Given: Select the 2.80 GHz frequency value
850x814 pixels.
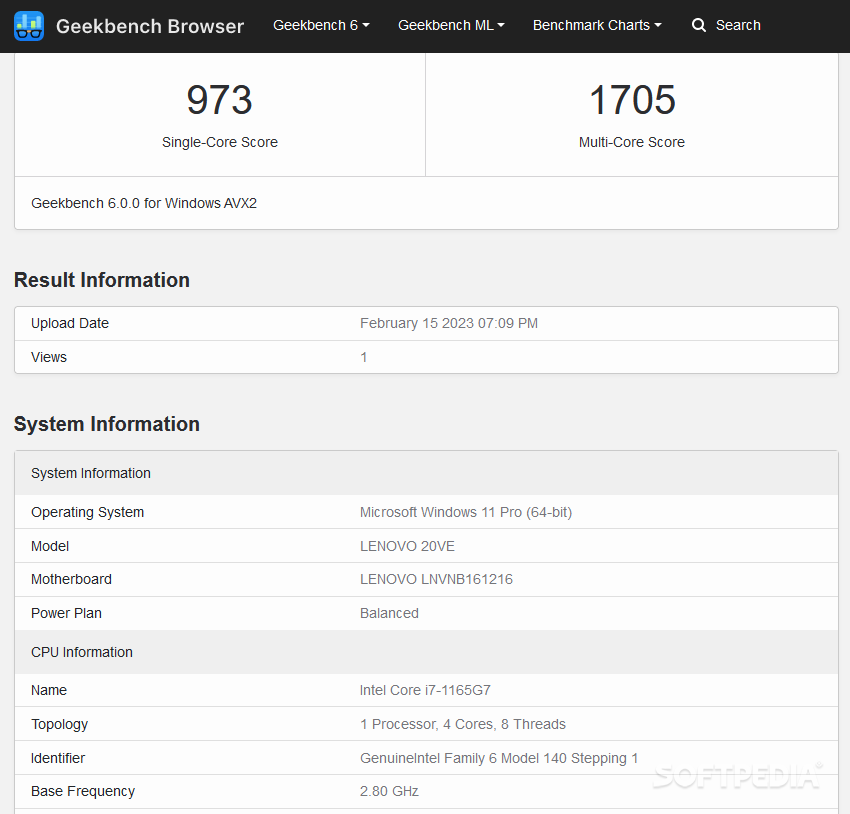Looking at the screenshot, I should click(389, 791).
